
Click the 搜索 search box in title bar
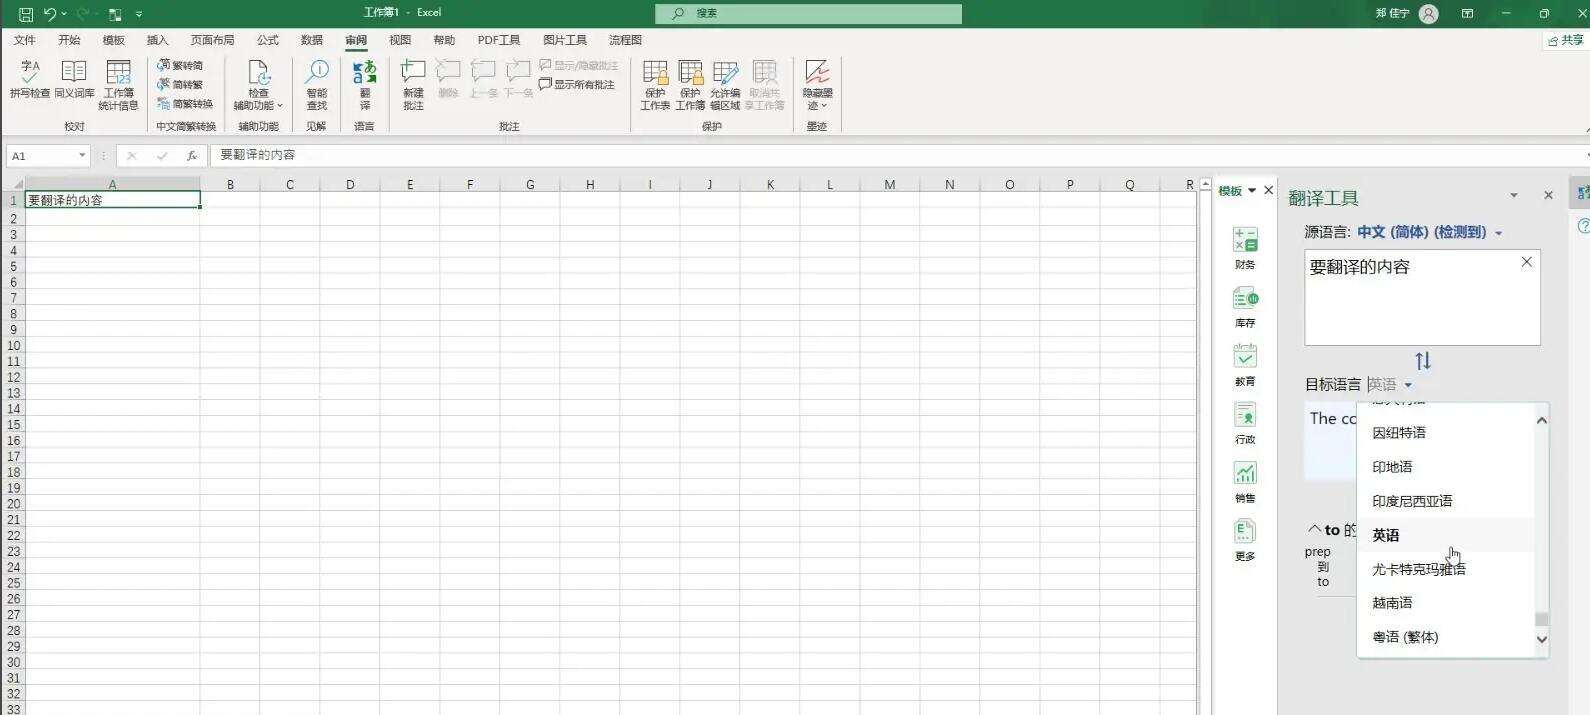point(808,14)
